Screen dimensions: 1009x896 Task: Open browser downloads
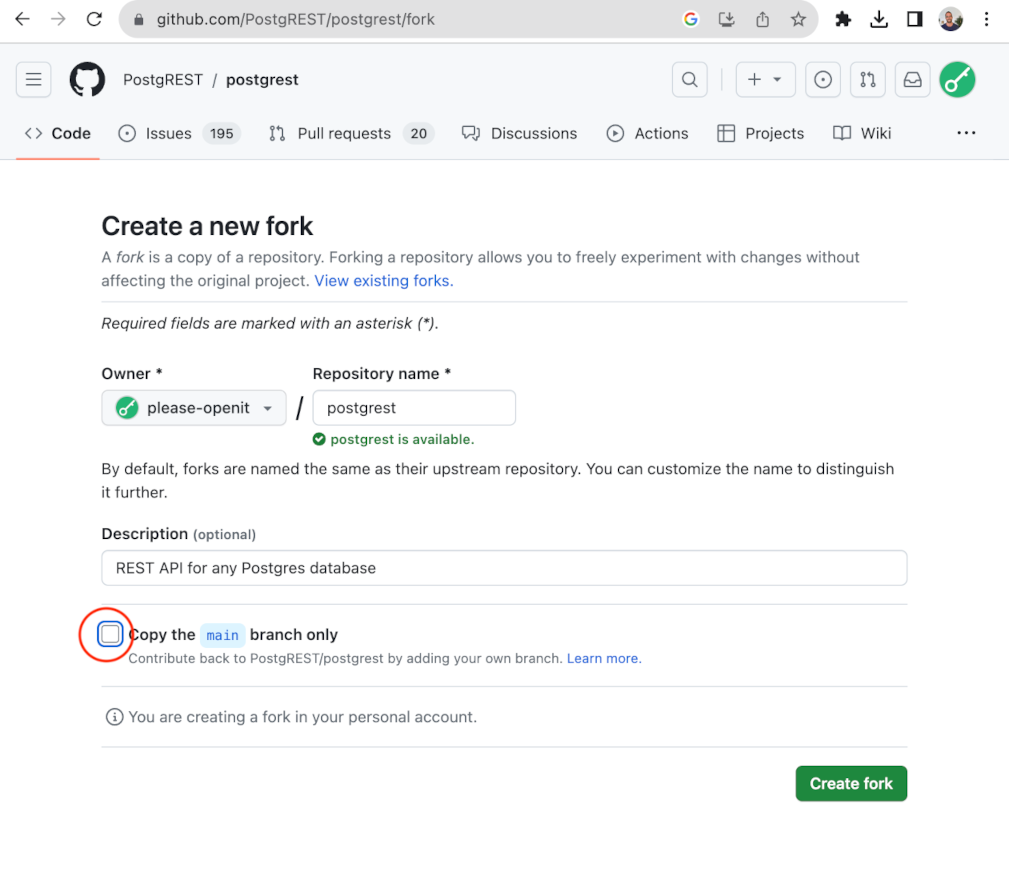pyautogui.click(x=879, y=19)
